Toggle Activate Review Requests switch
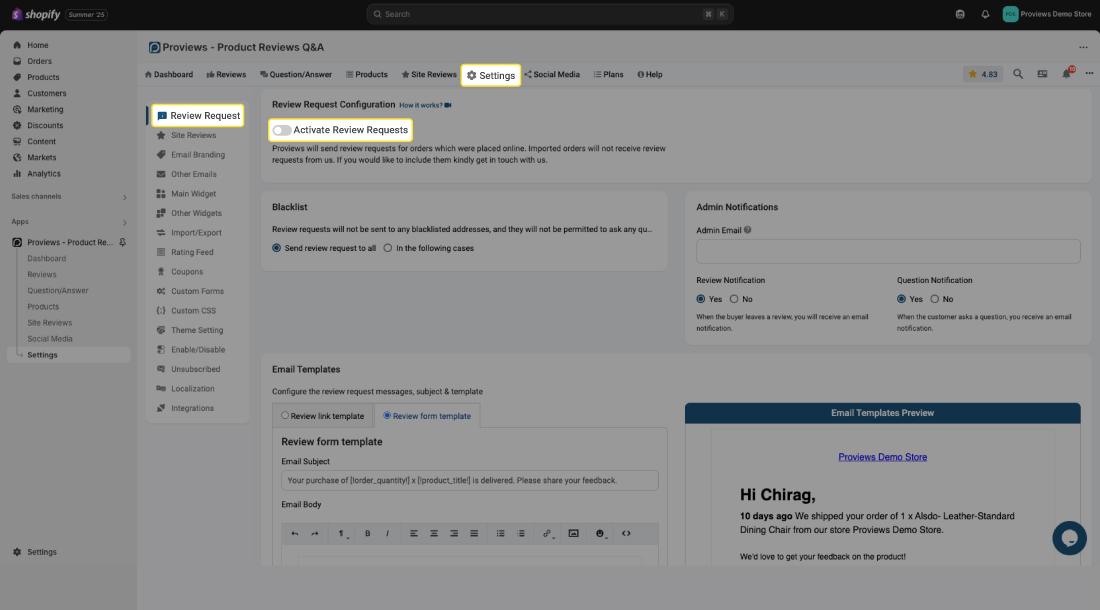Image resolution: width=1100 pixels, height=610 pixels. pyautogui.click(x=282, y=130)
